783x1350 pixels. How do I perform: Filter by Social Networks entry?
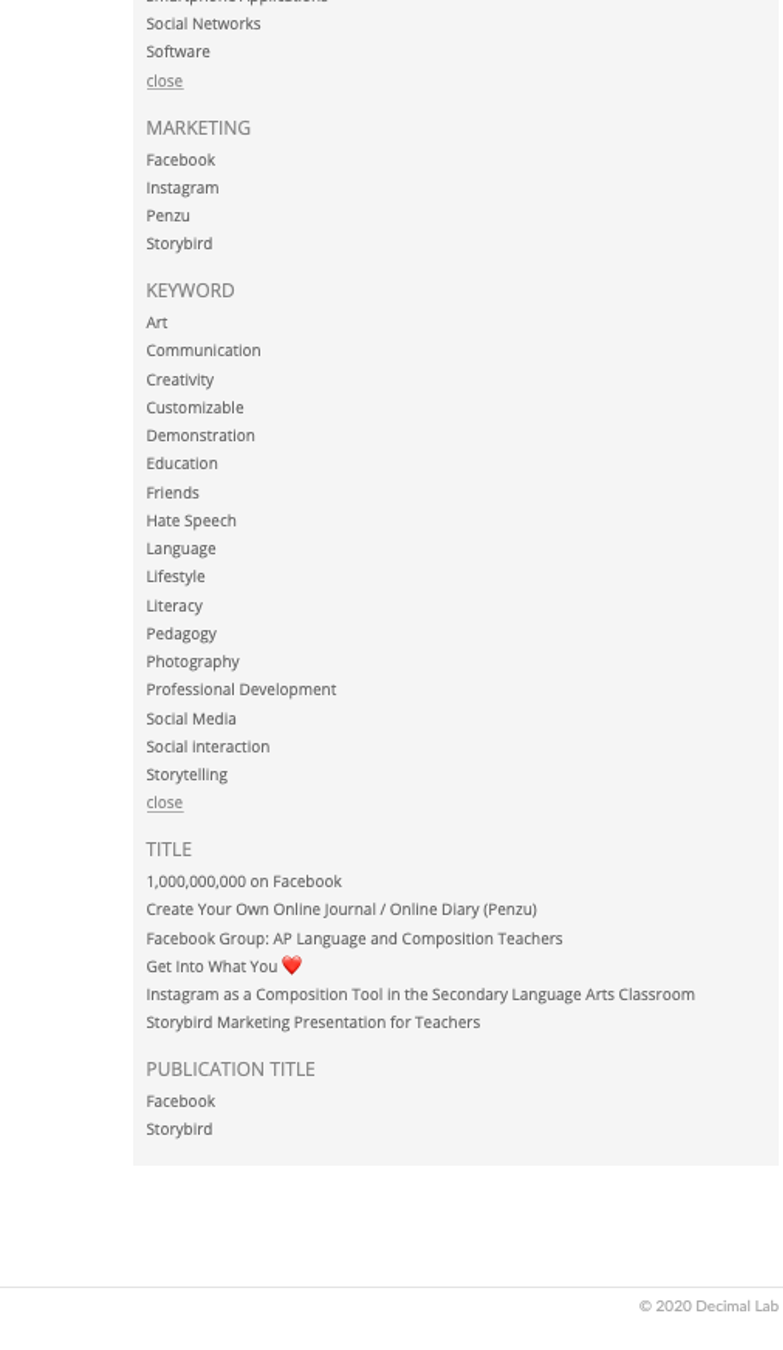pyautogui.click(x=203, y=24)
